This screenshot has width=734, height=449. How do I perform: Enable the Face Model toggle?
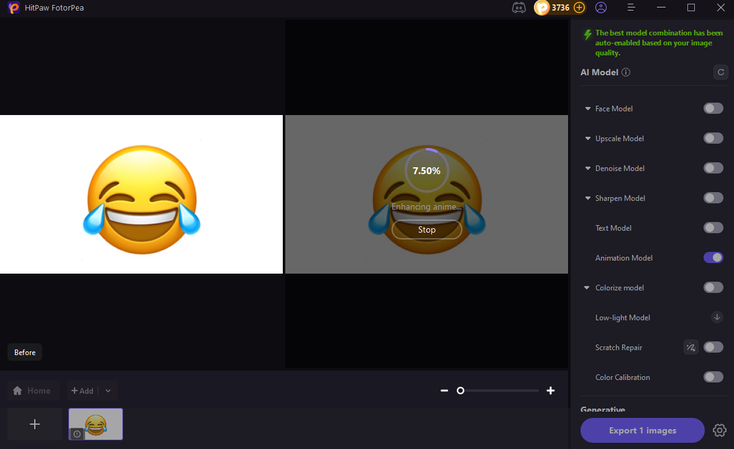pyautogui.click(x=712, y=108)
